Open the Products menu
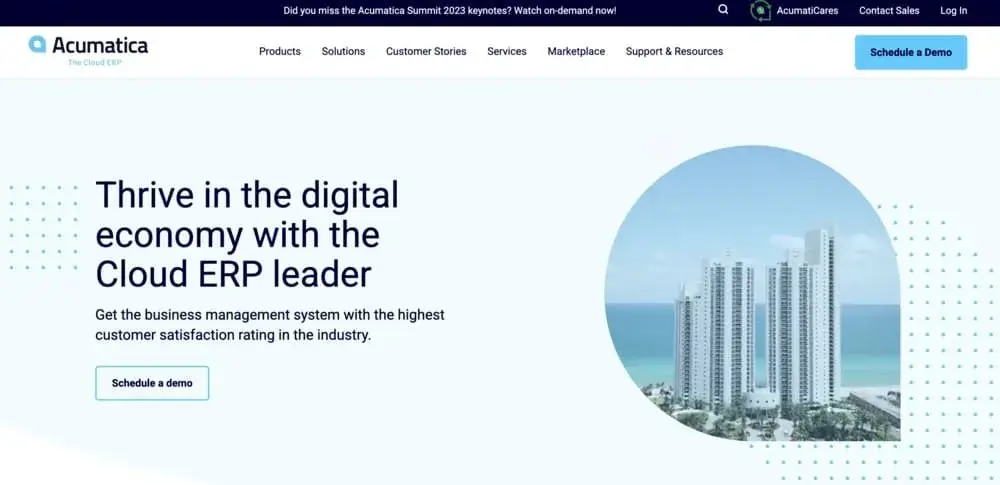This screenshot has width=1000, height=485. click(279, 52)
